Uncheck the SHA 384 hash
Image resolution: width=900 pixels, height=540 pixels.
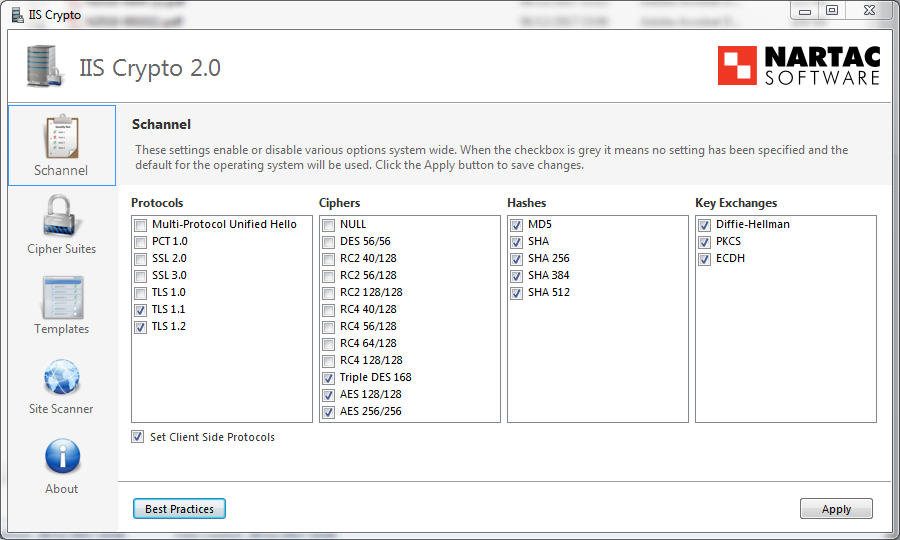tap(517, 276)
